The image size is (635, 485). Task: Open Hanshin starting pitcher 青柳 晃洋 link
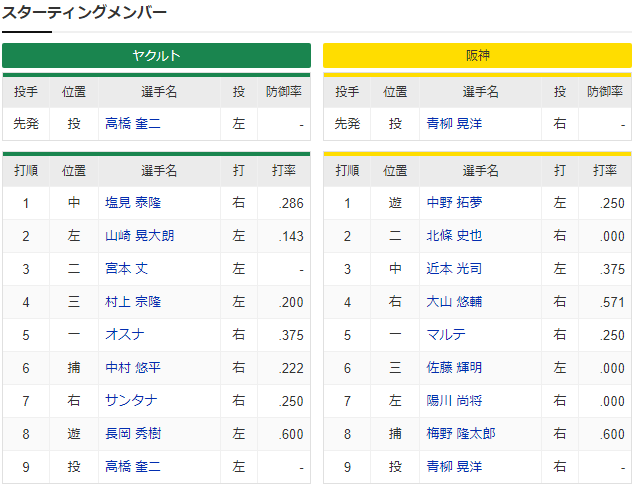454,123
